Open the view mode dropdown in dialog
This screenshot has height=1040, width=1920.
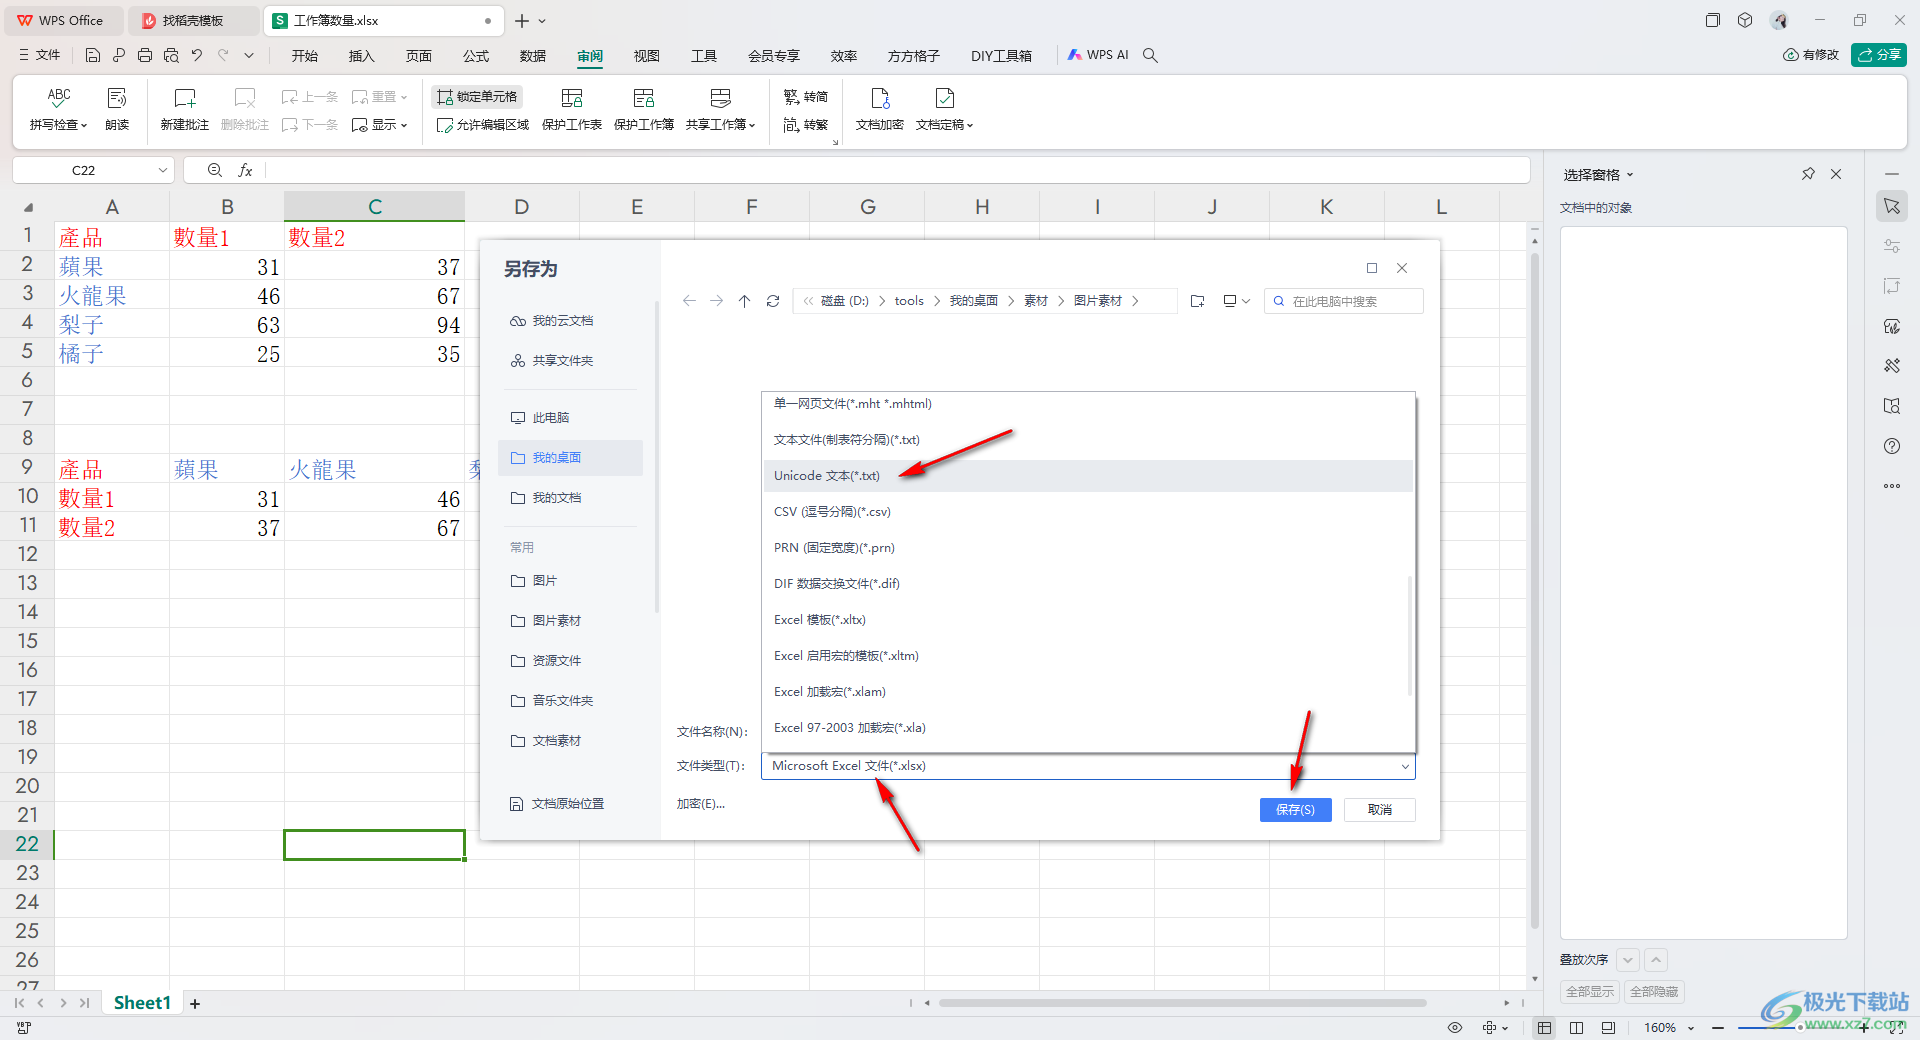click(x=1237, y=301)
